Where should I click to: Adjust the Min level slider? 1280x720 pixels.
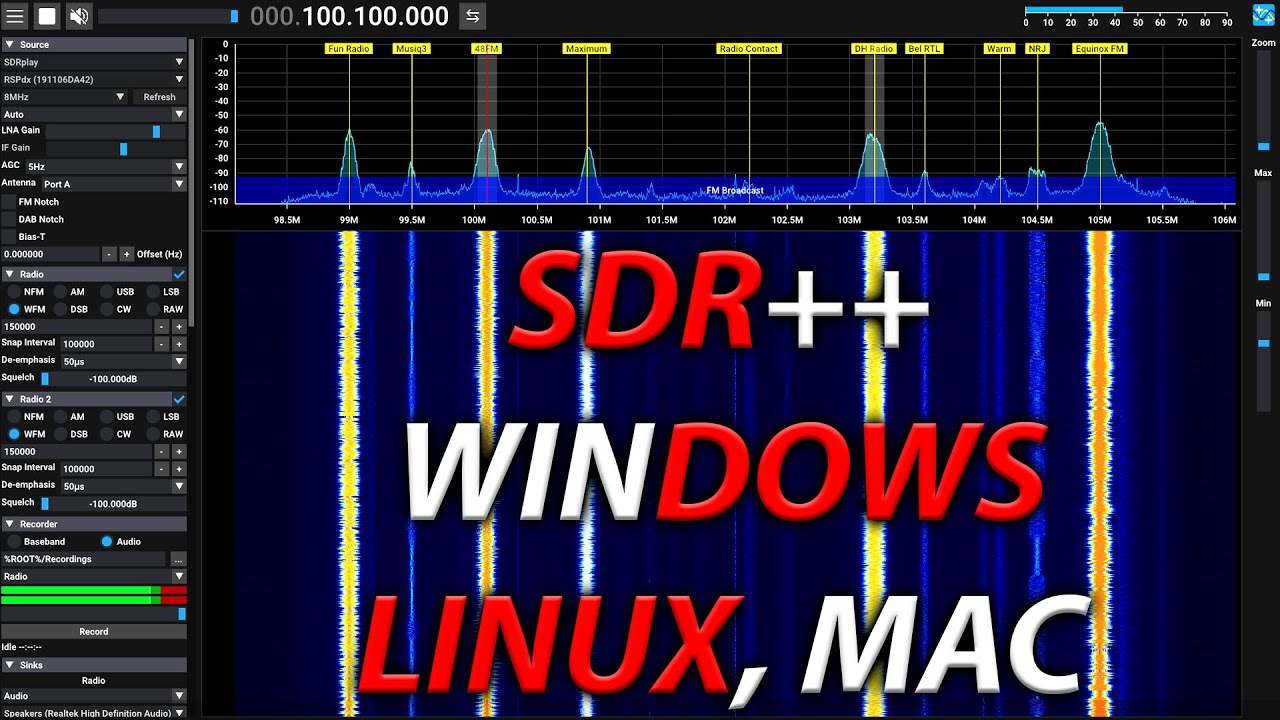click(1264, 362)
